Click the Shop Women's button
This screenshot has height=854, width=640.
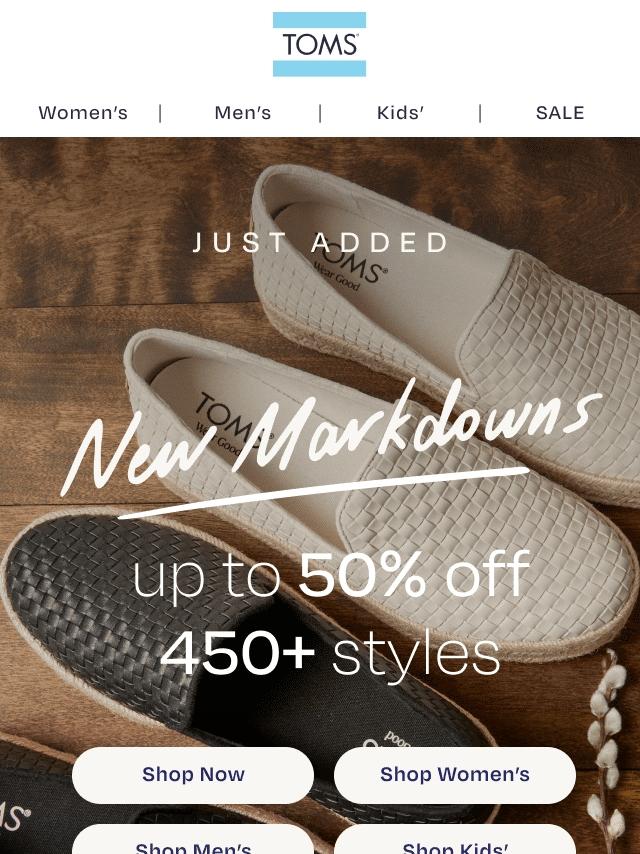(455, 774)
